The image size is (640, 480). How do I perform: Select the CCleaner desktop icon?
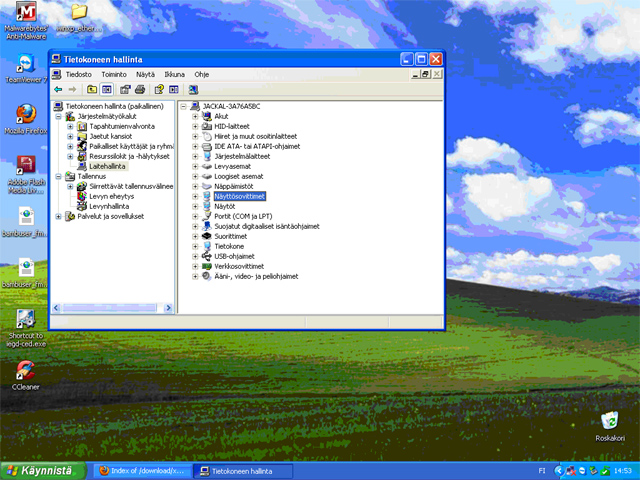coord(26,376)
